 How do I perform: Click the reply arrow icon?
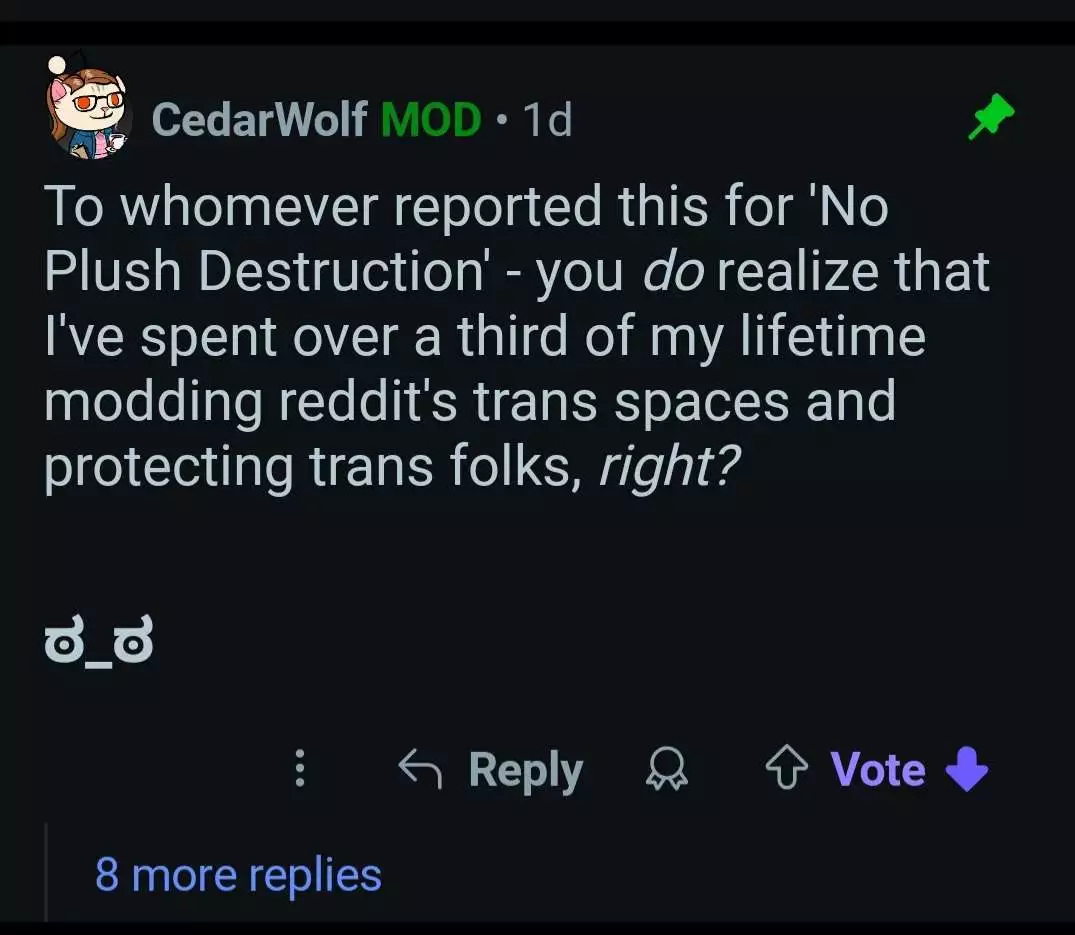click(418, 769)
